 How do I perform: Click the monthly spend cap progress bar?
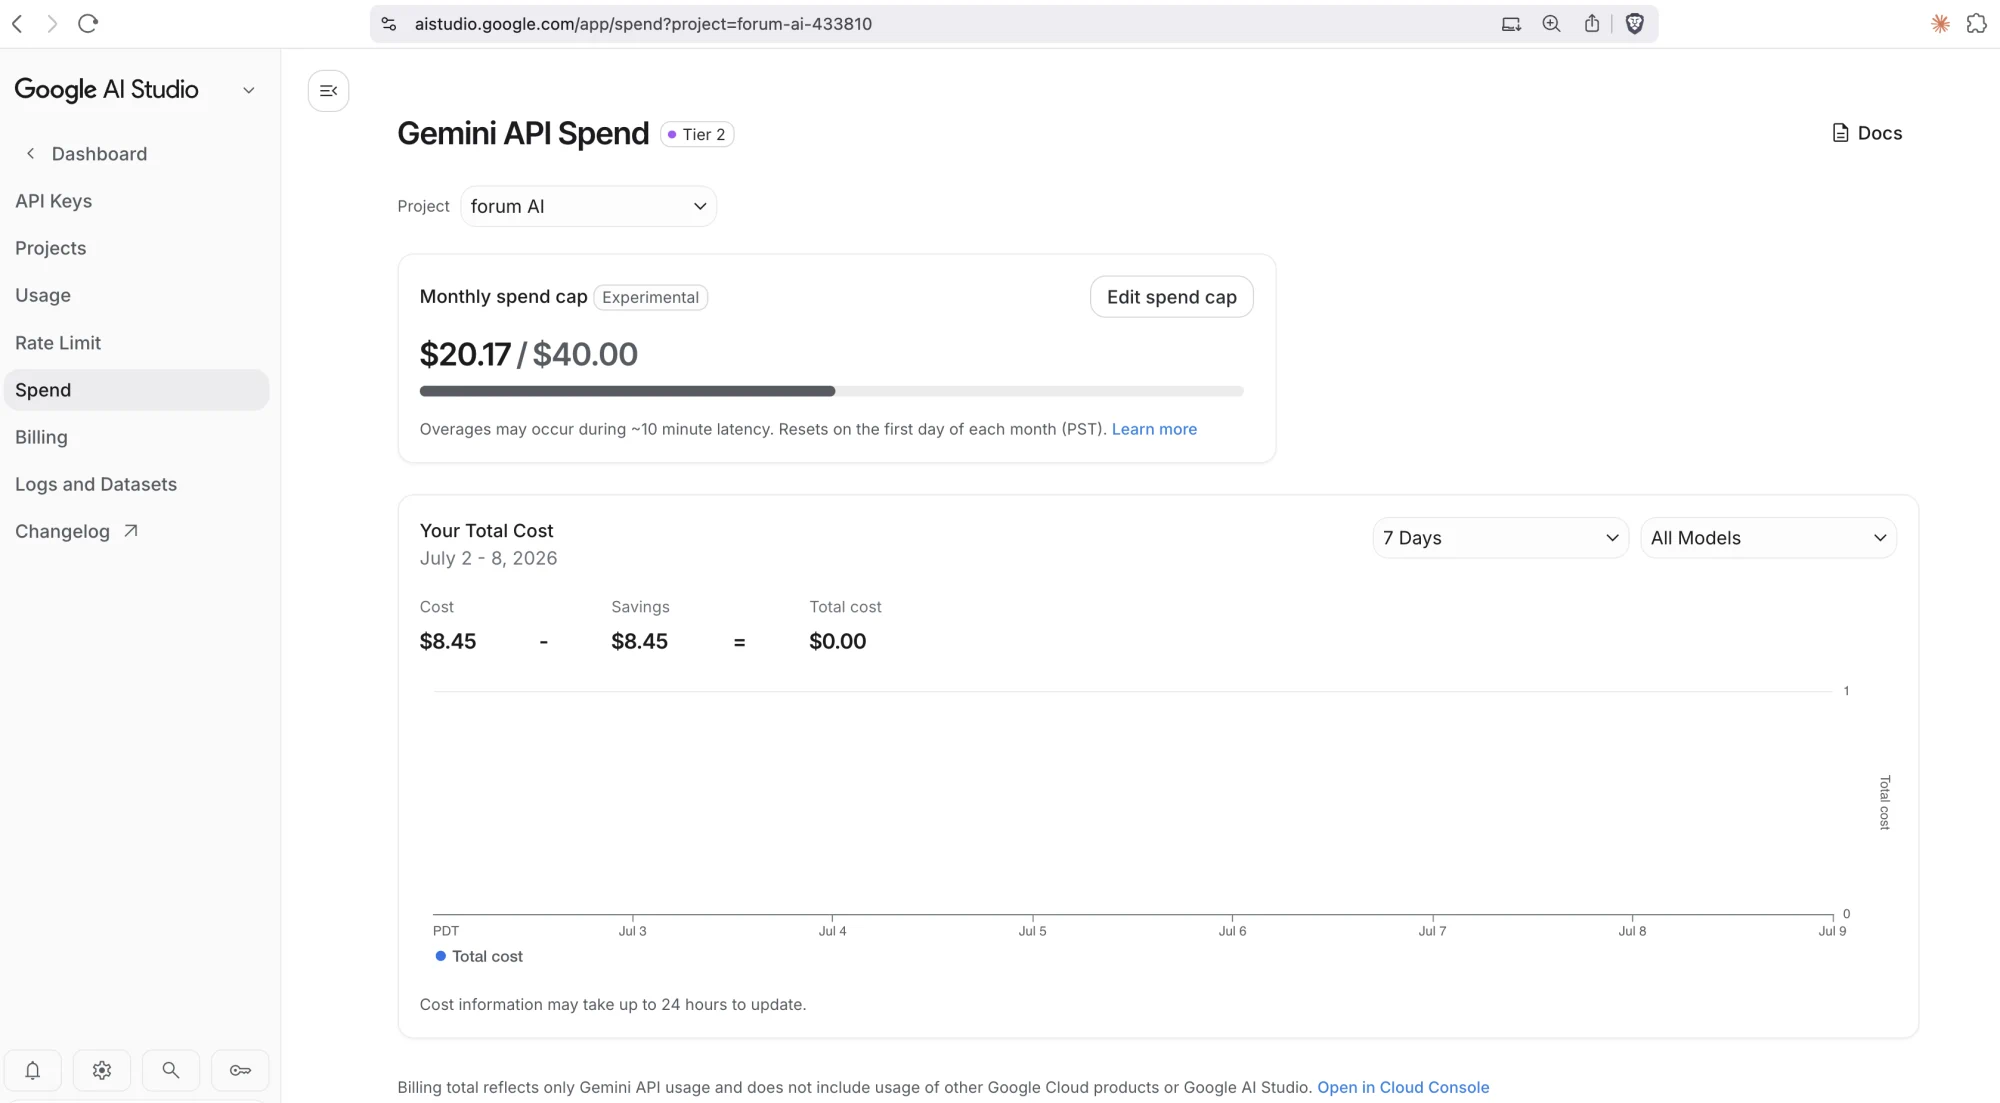(832, 391)
